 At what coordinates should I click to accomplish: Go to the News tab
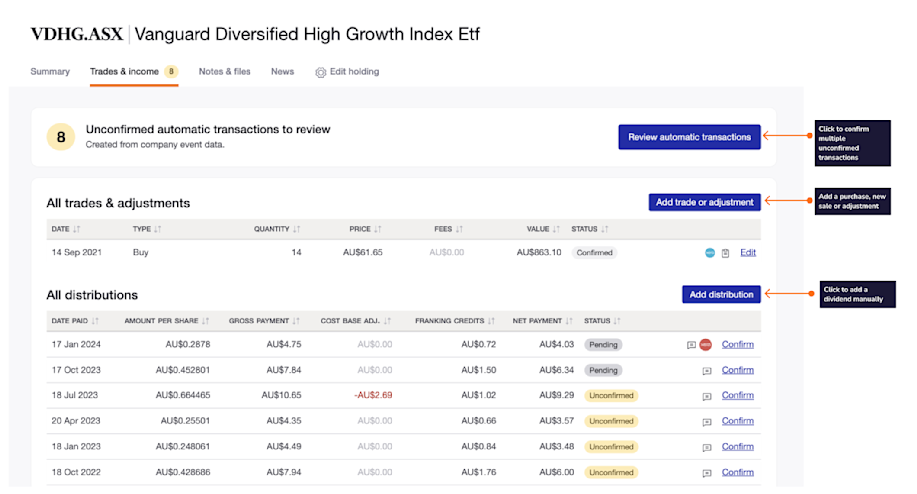(282, 71)
